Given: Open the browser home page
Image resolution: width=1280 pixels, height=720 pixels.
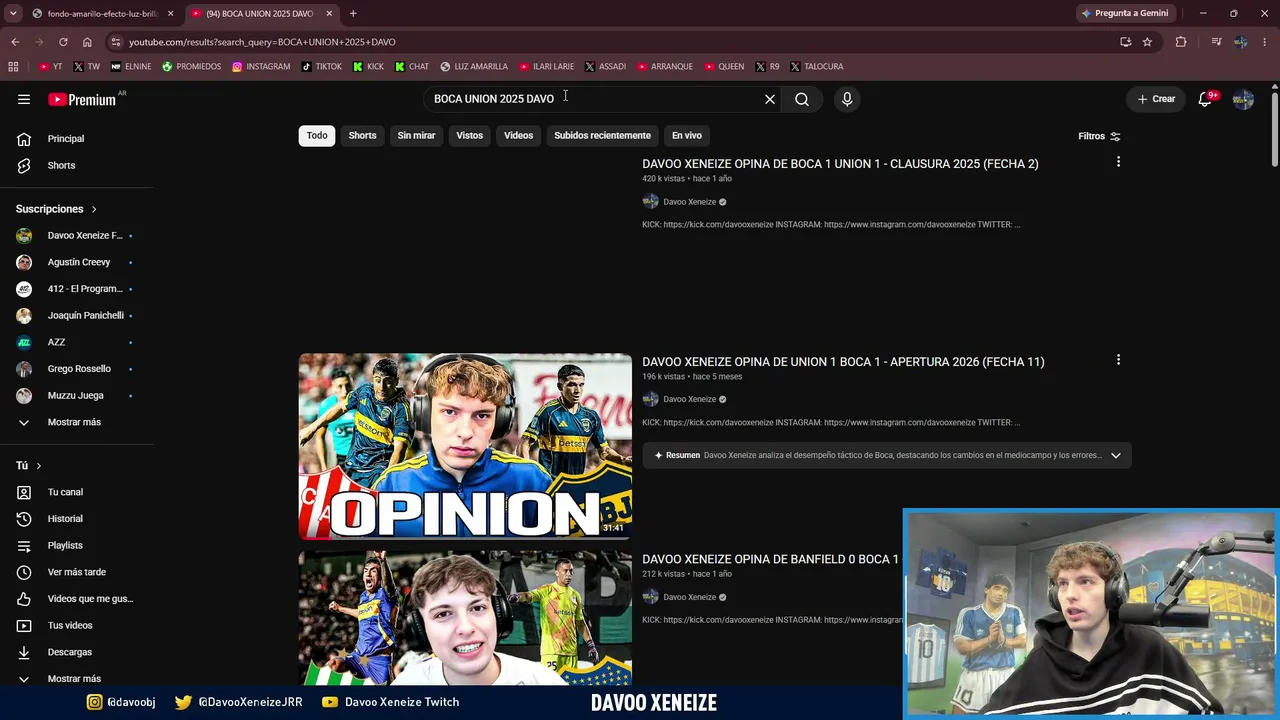Looking at the screenshot, I should (87, 42).
